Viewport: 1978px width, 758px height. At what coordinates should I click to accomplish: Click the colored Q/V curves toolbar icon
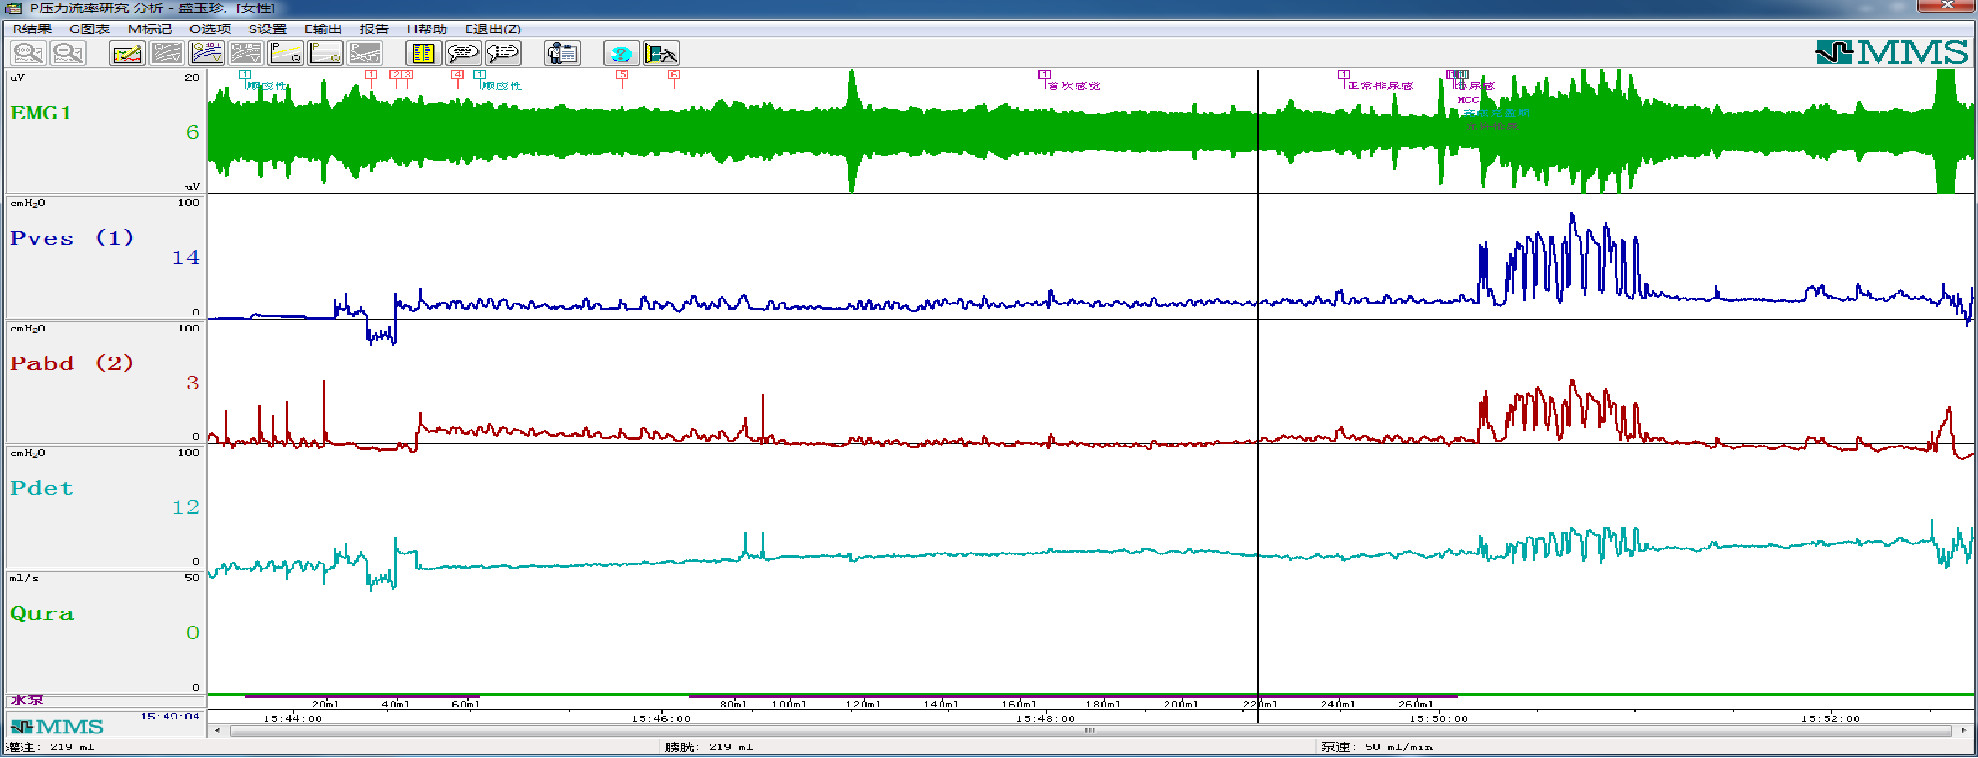pos(206,53)
